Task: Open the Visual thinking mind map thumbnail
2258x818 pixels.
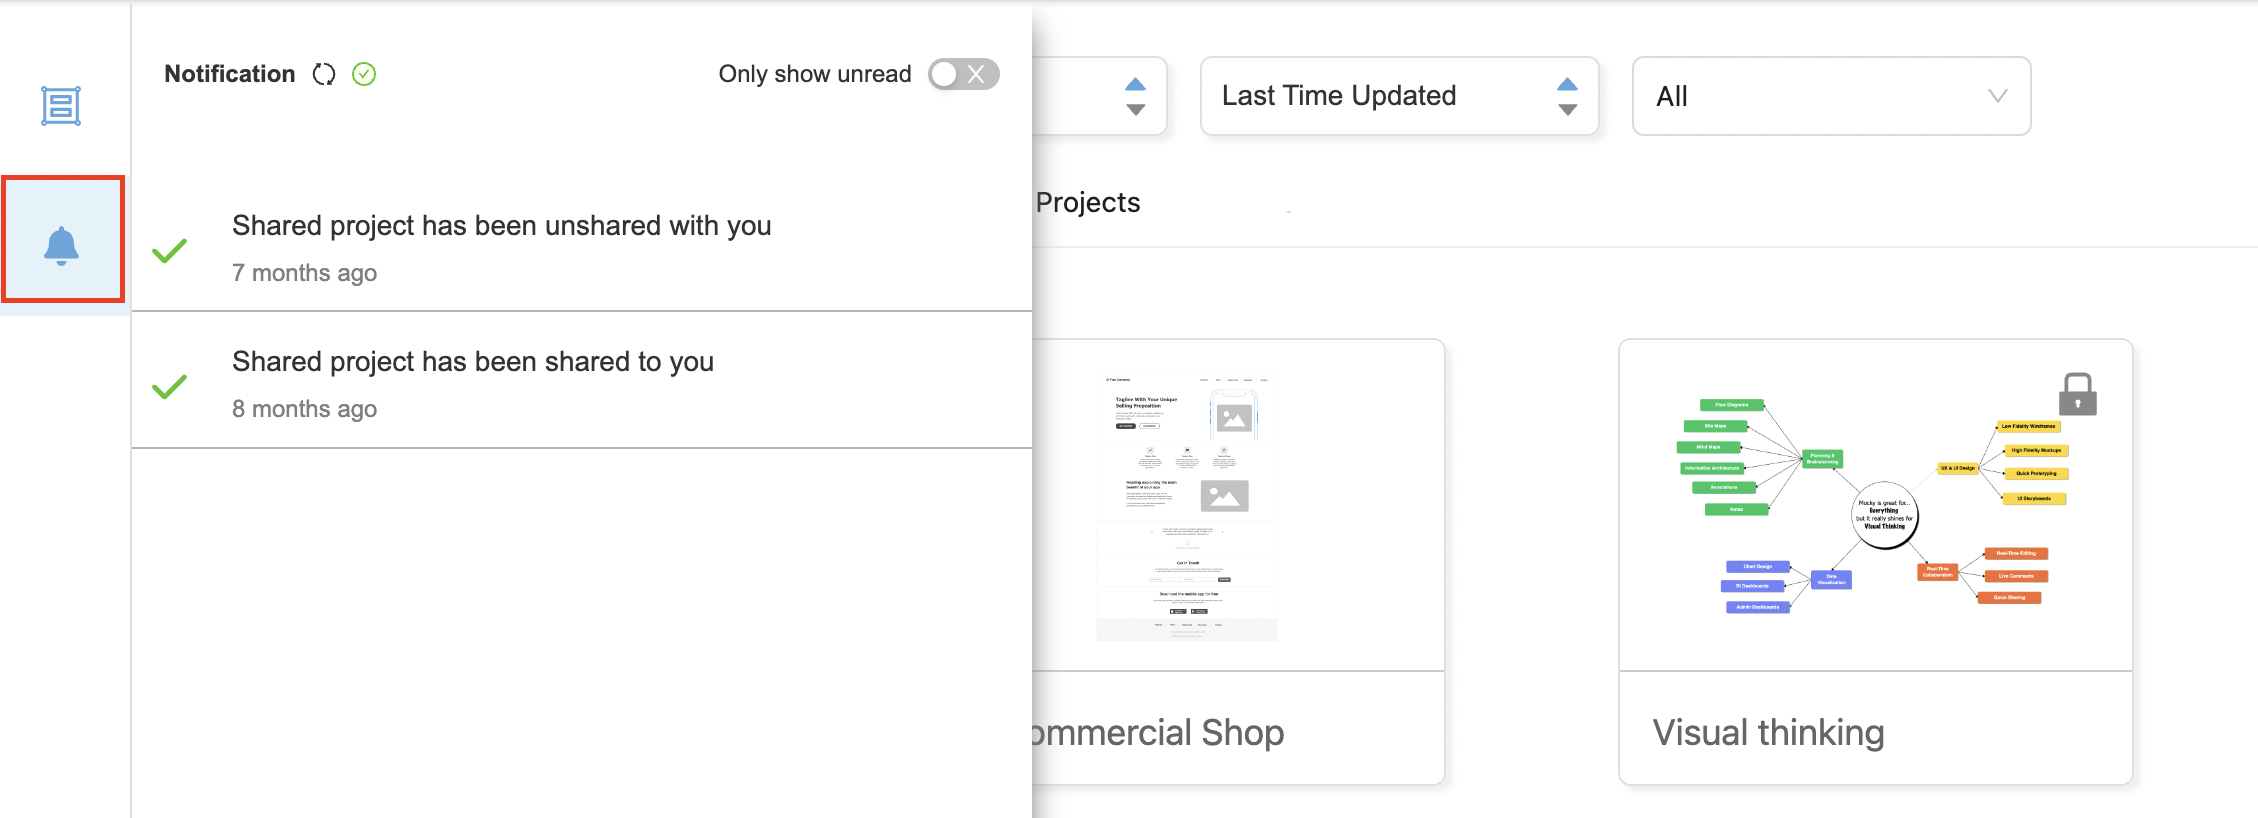Action: [1875, 505]
